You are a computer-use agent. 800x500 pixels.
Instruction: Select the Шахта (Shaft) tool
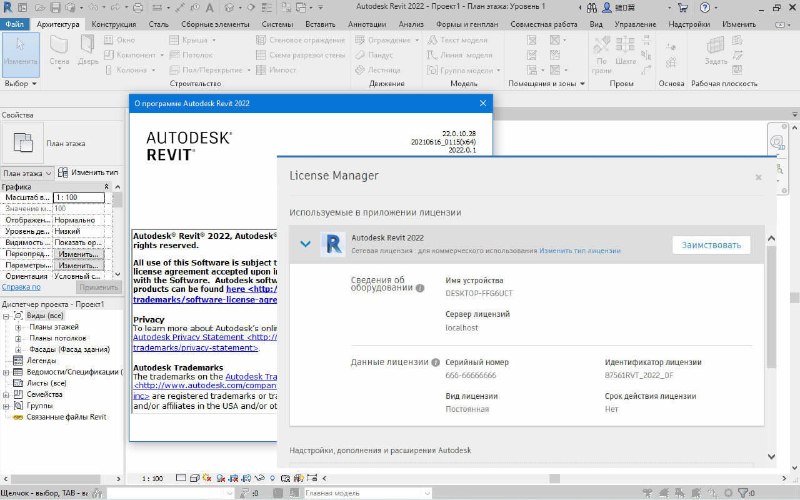point(626,51)
